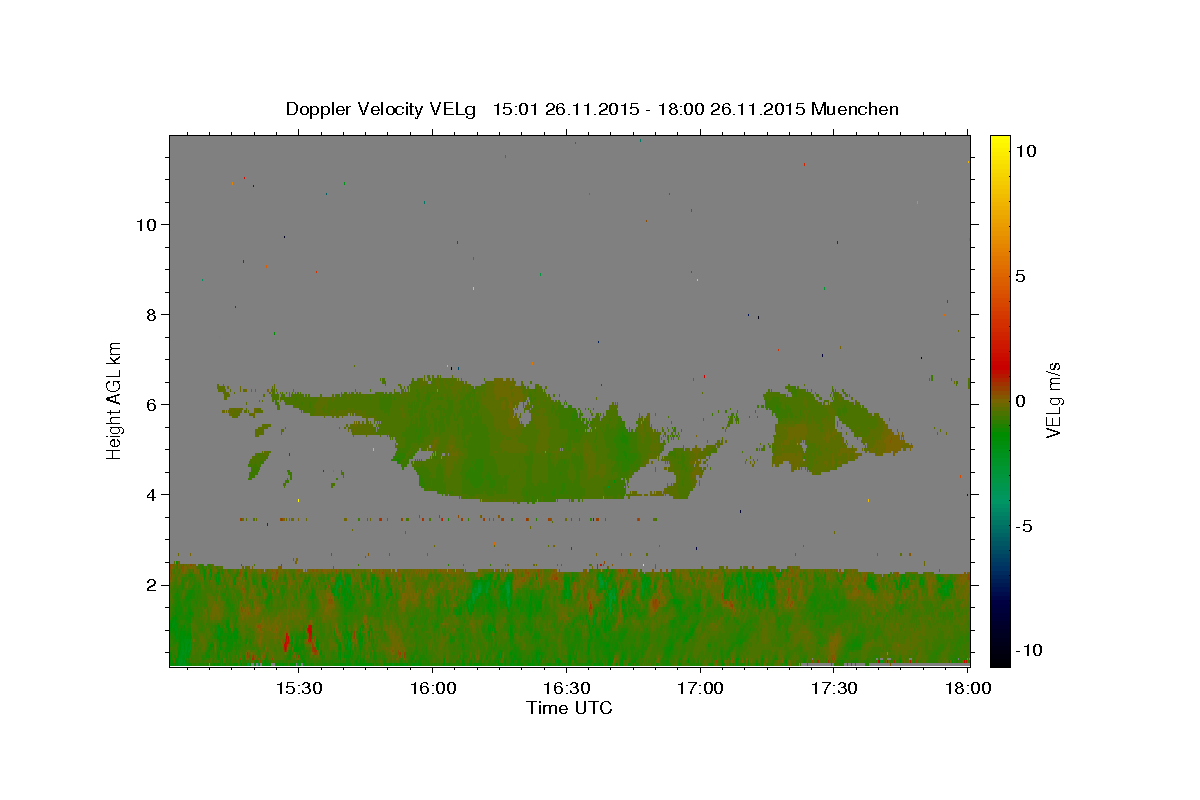Click the colorbar tick label 5
The height and width of the screenshot is (800, 1200).
(1020, 276)
